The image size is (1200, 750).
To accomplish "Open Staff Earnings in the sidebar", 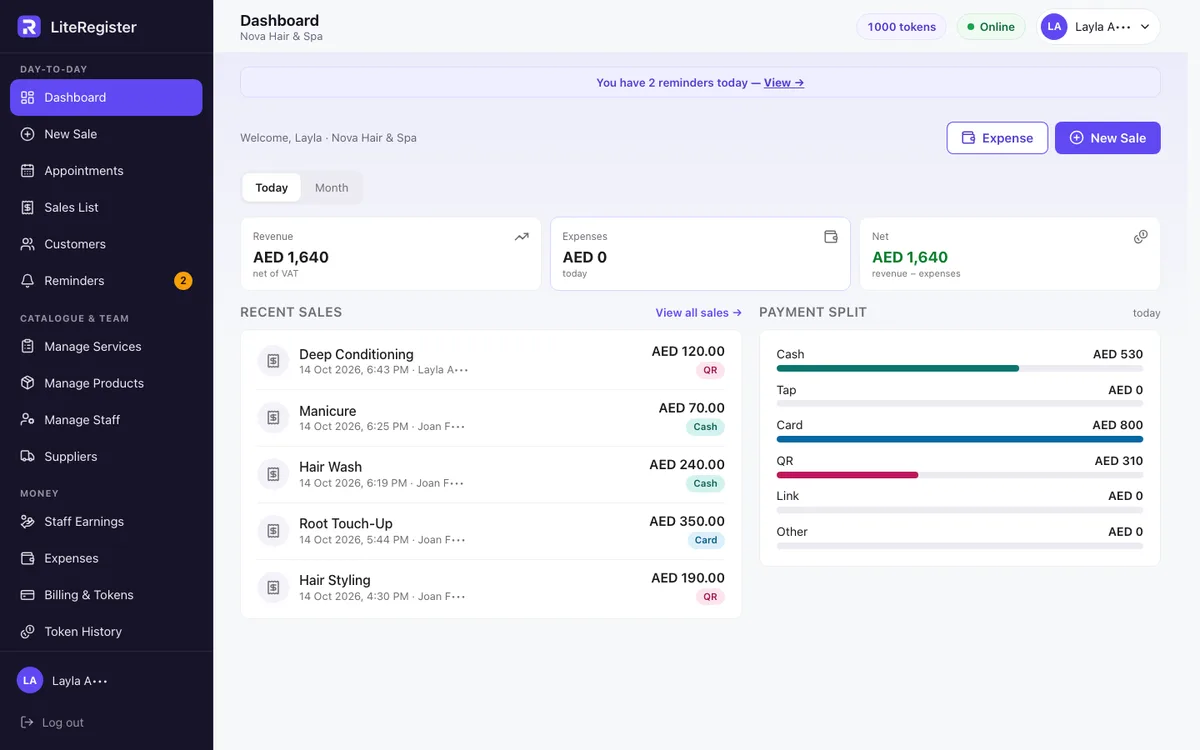I will [x=106, y=522].
